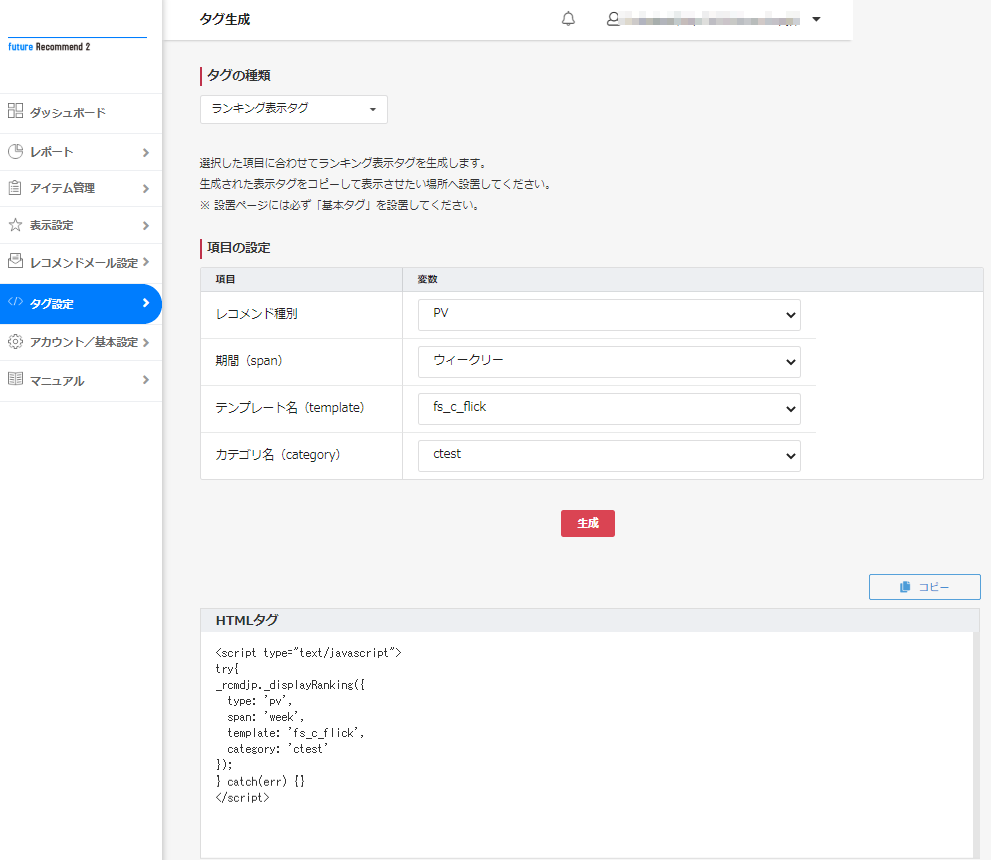Click the アイテム管理 clipboard icon
This screenshot has height=860, width=991.
15,188
